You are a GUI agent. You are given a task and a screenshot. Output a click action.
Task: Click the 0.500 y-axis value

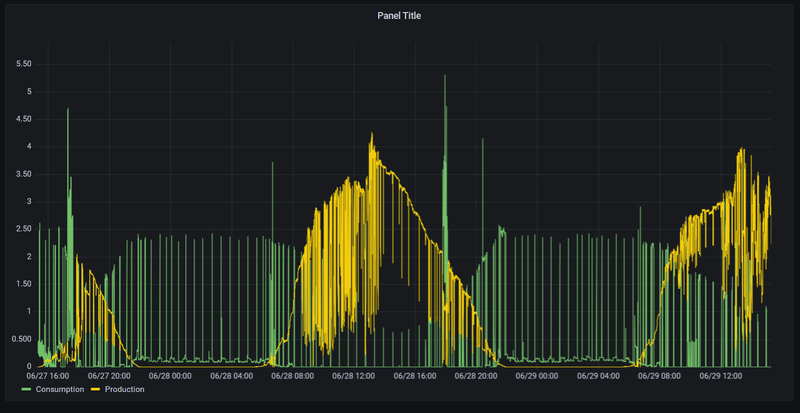22,339
